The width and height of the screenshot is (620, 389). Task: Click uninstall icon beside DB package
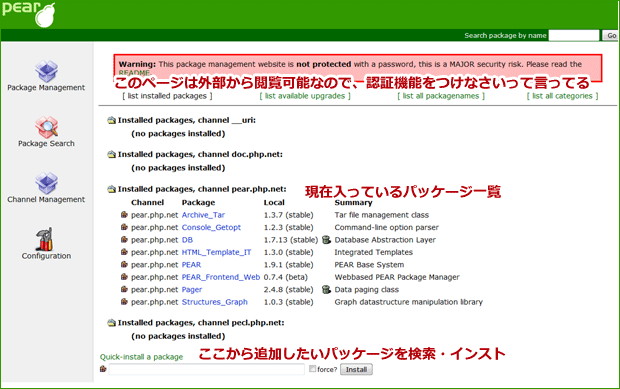point(124,240)
